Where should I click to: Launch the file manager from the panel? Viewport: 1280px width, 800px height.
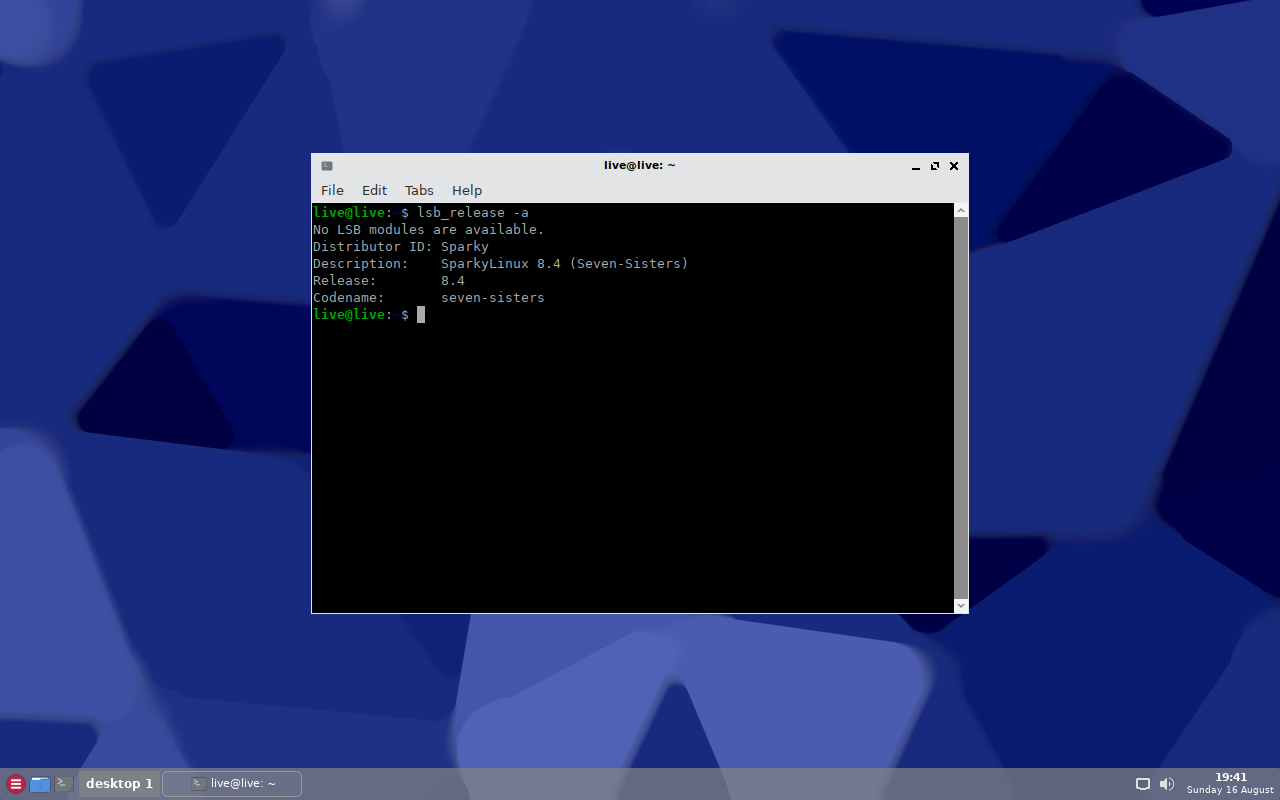[40, 784]
